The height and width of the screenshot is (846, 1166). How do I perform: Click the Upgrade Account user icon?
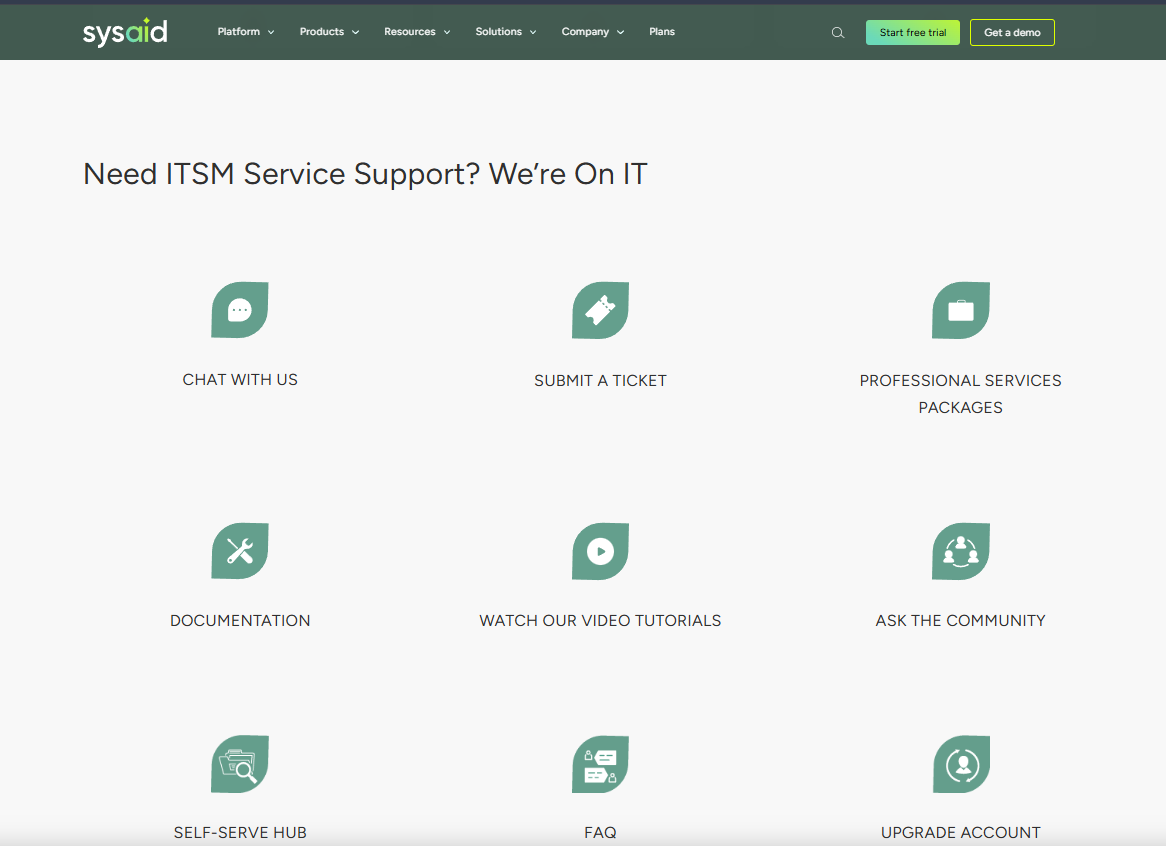click(x=962, y=764)
